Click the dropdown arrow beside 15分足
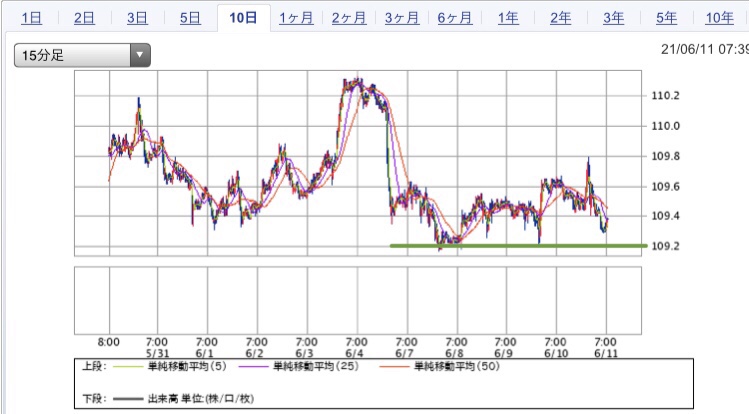Image resolution: width=749 pixels, height=414 pixels. (x=140, y=55)
